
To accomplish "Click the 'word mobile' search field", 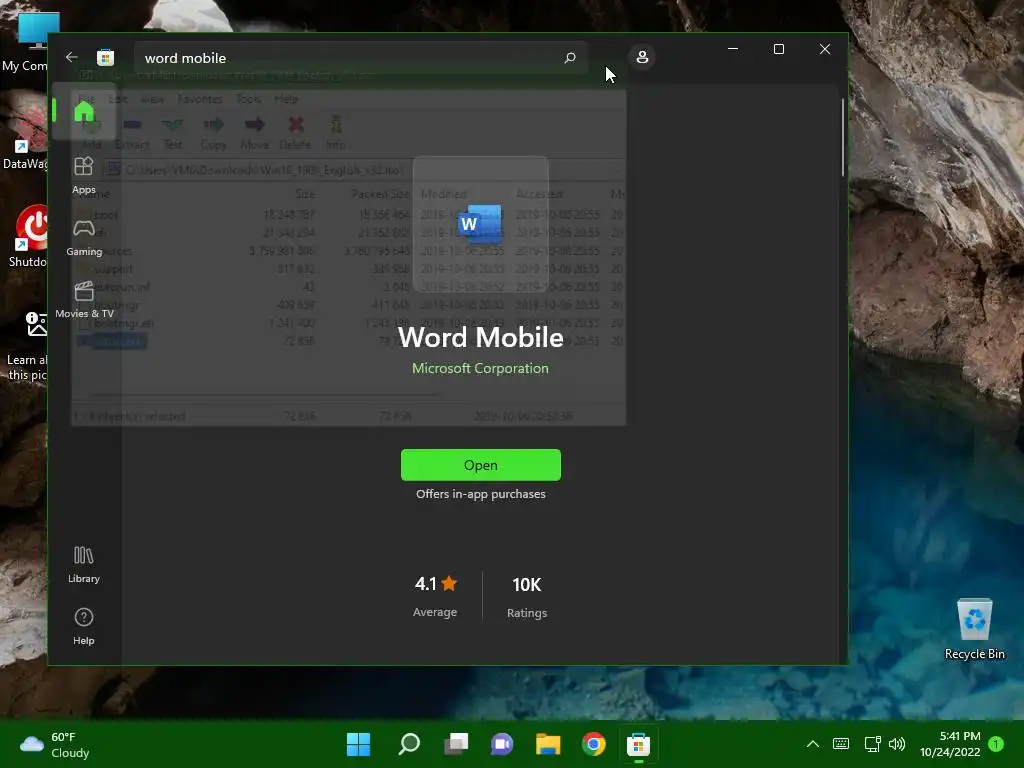I will point(361,58).
